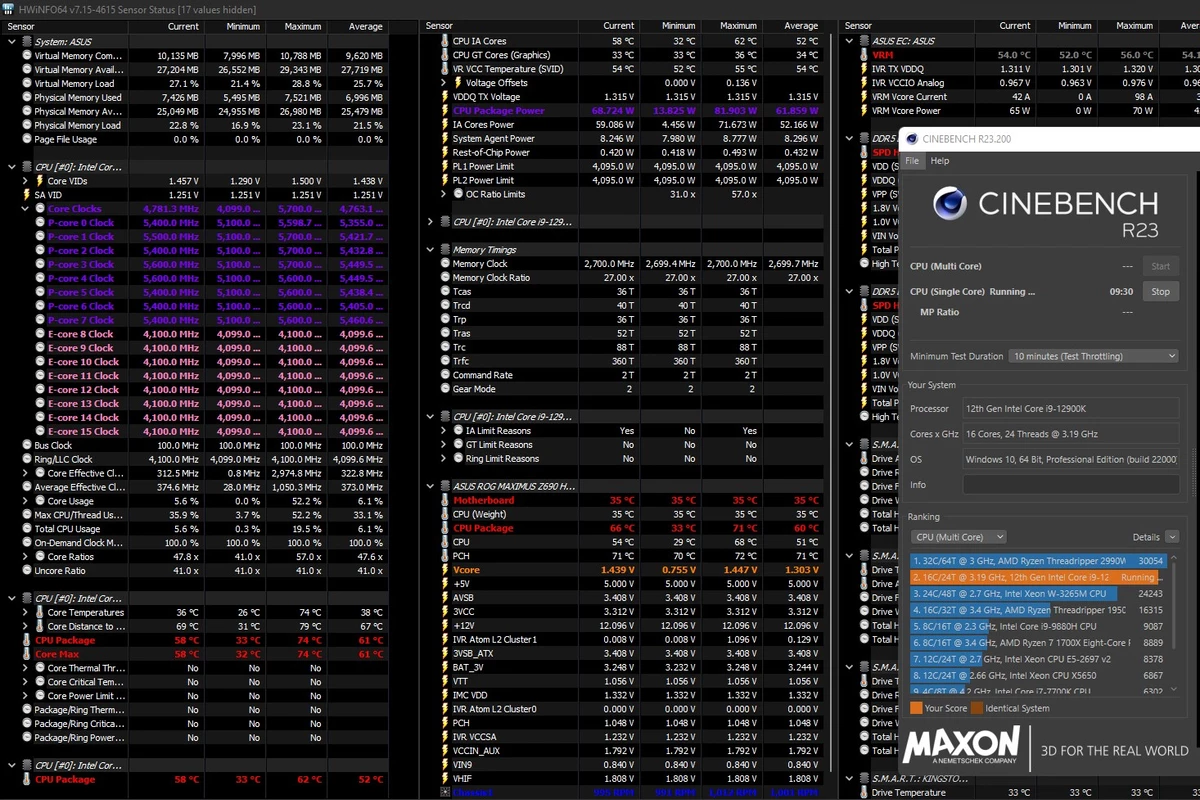Click the clock icon next to Virtual Memory Load
The width and height of the screenshot is (1200, 800).
(x=26, y=84)
